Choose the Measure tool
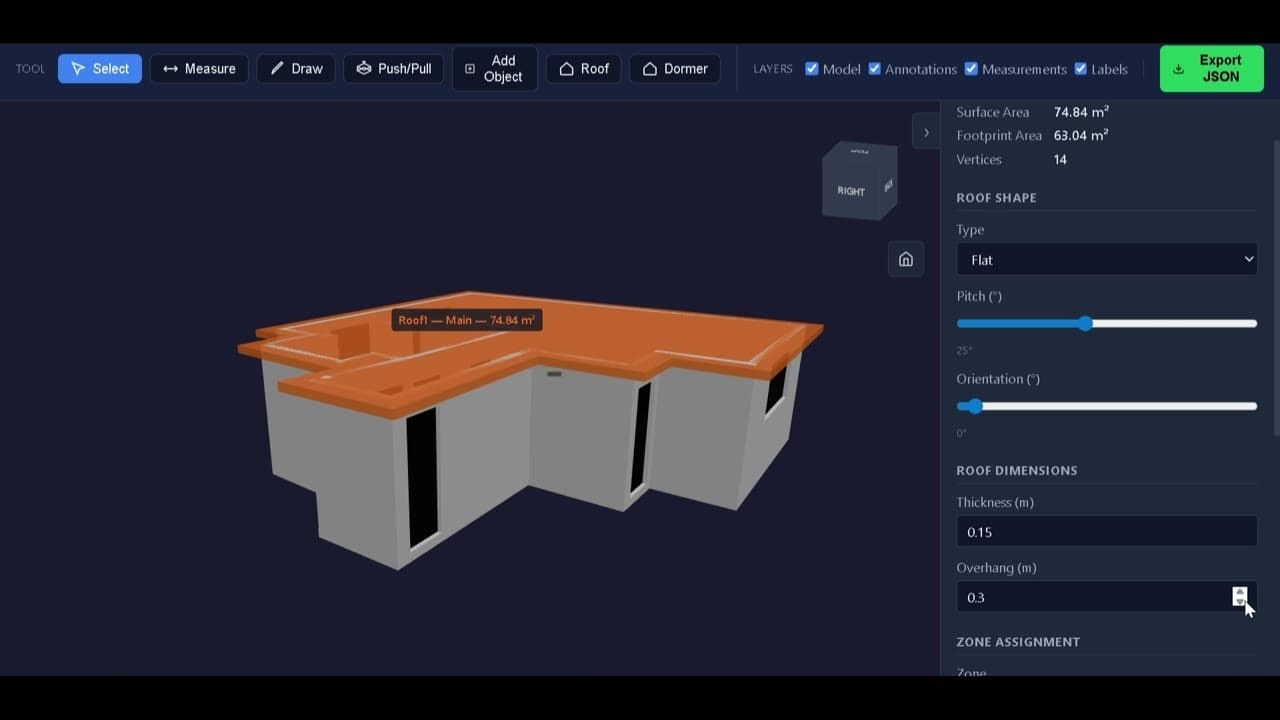The width and height of the screenshot is (1280, 720). tap(199, 68)
